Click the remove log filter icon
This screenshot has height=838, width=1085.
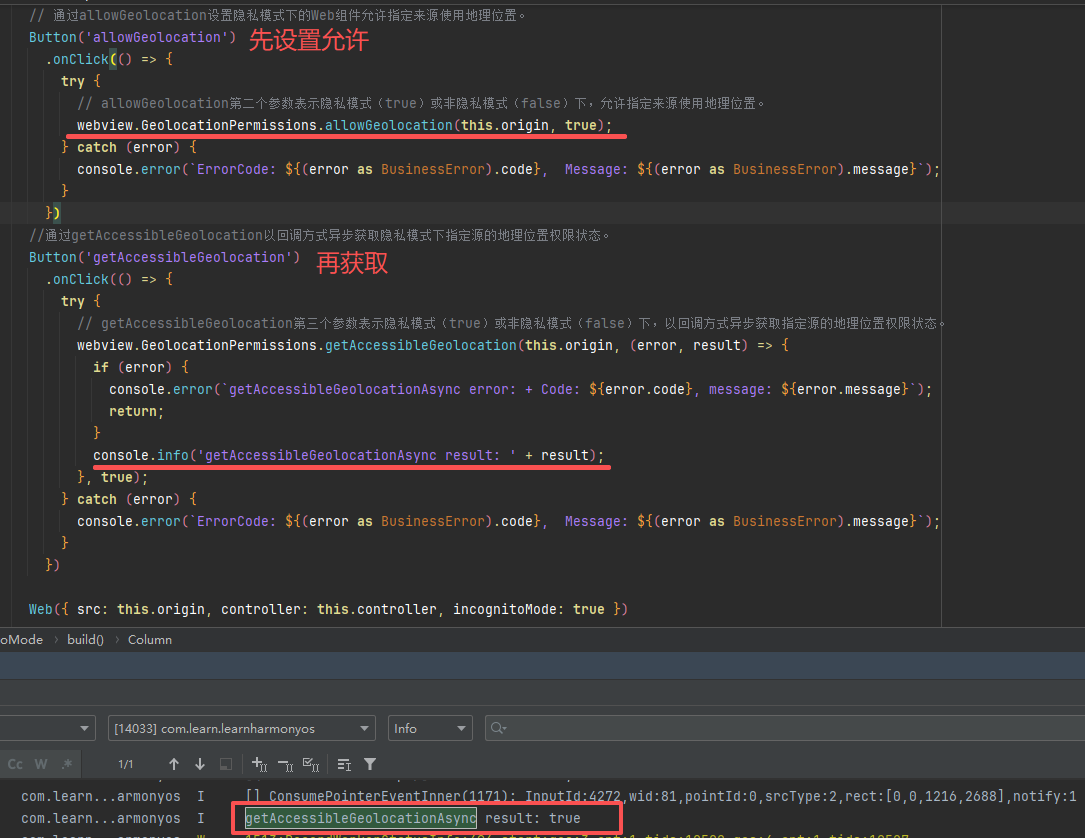pos(286,764)
